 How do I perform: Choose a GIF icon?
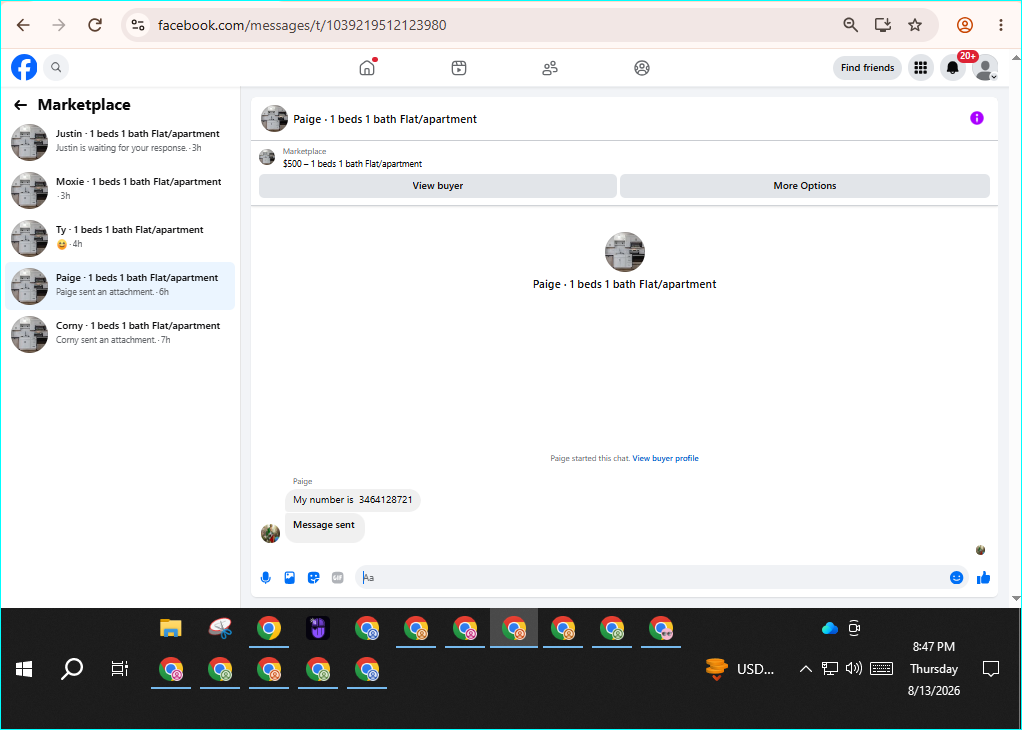pos(338,577)
